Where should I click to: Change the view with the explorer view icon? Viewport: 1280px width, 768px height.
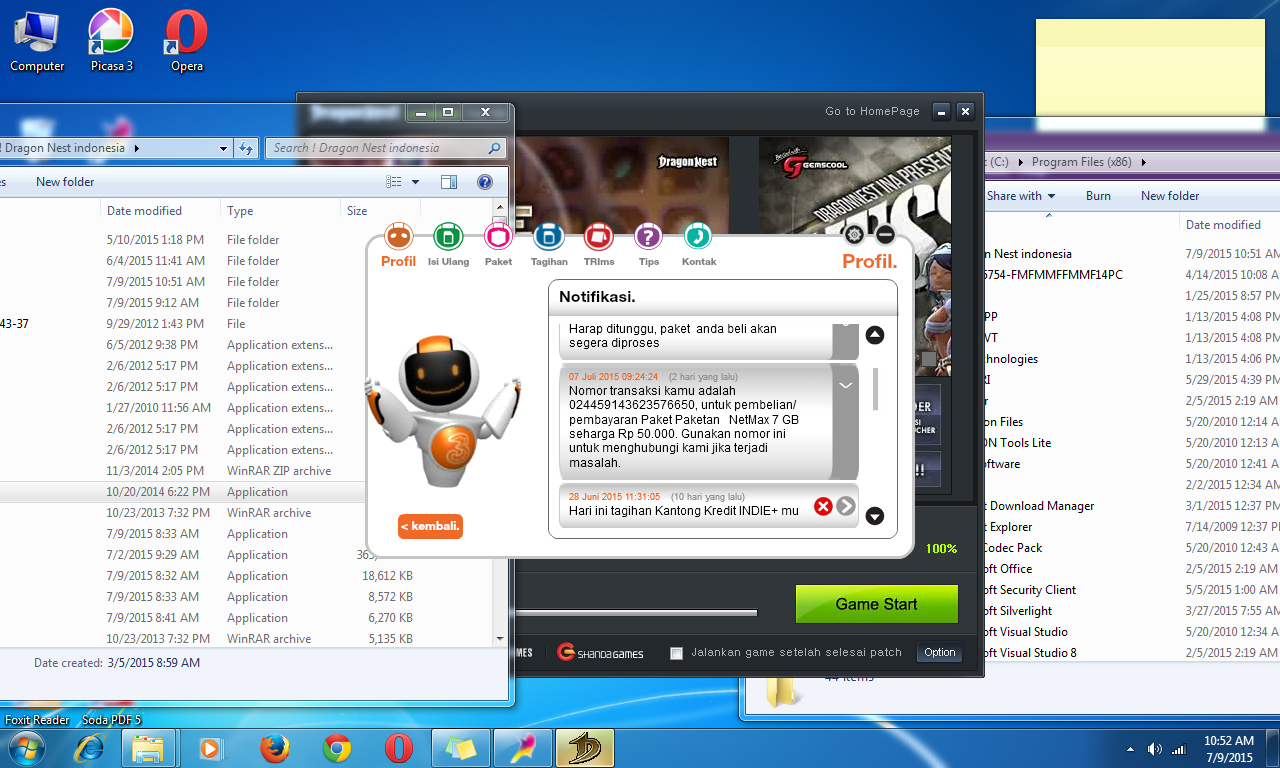coord(394,182)
